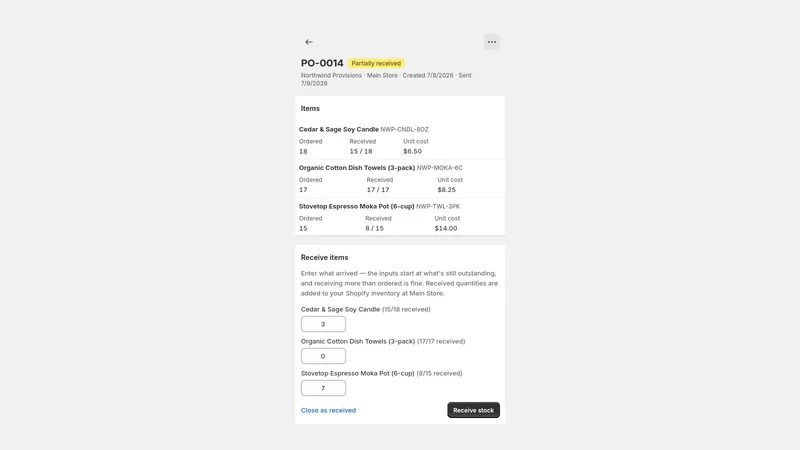Screen dimensions: 800x450
Task: Edit Stovetop Espresso Moka Pot quantity field
Action: [323, 388]
